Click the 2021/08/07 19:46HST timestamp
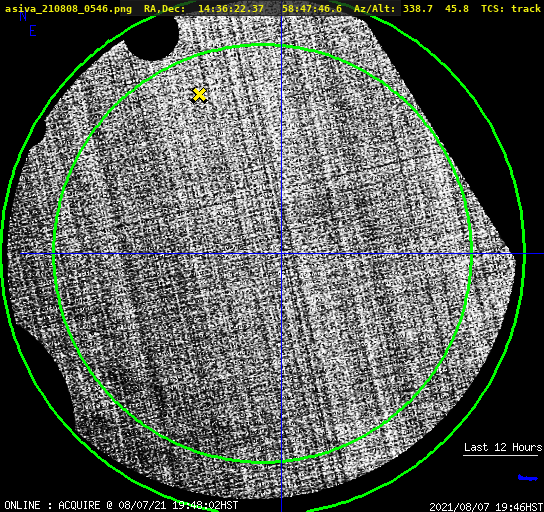 click(x=486, y=507)
